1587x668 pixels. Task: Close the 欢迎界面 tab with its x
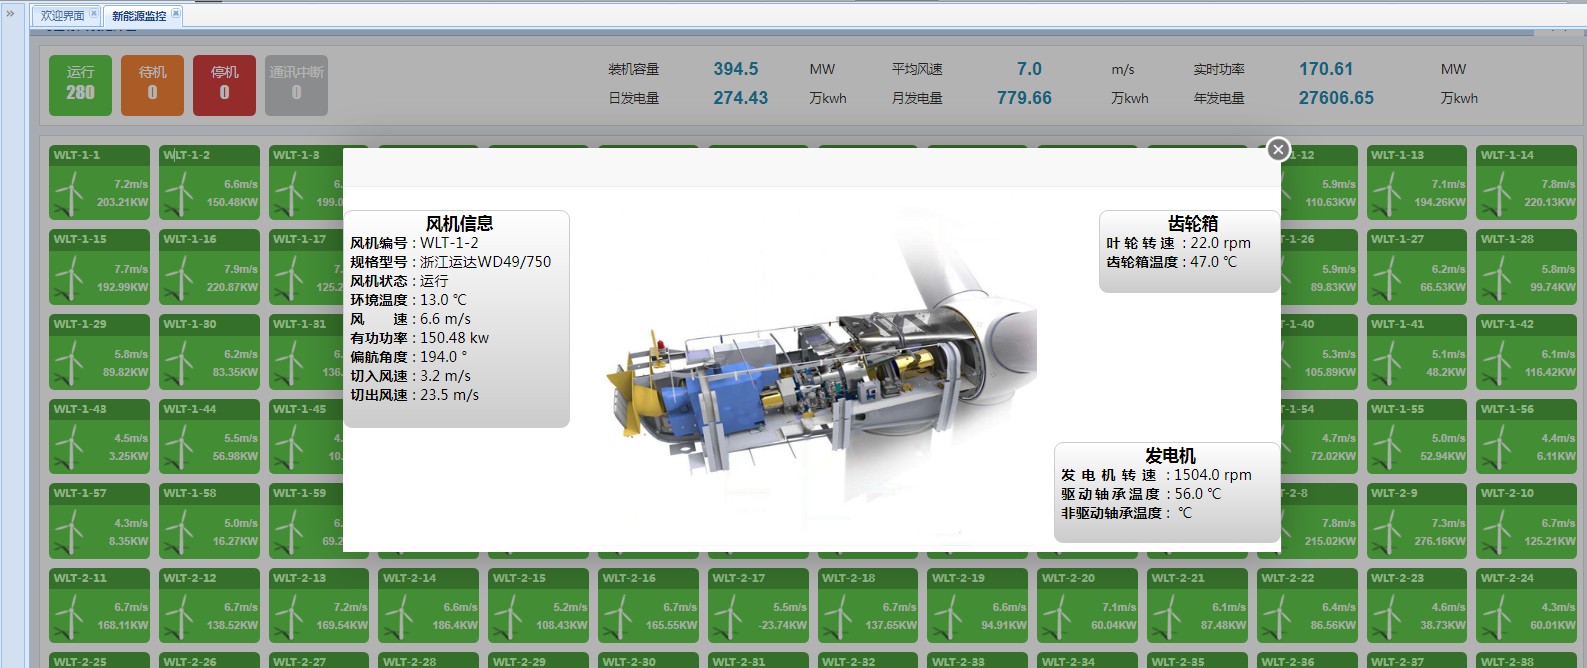pos(94,14)
